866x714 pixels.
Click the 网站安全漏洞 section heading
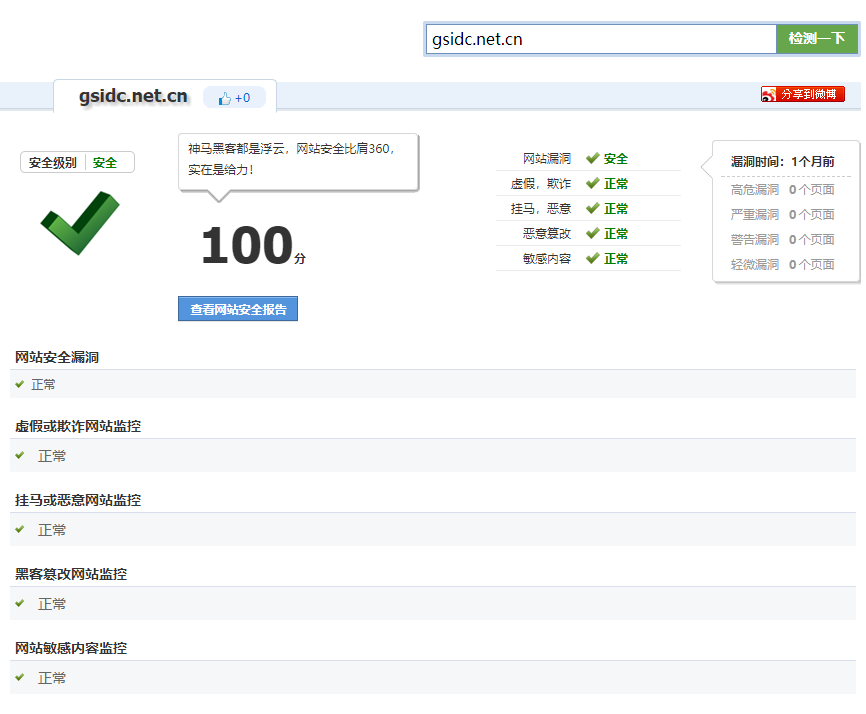tap(57, 357)
